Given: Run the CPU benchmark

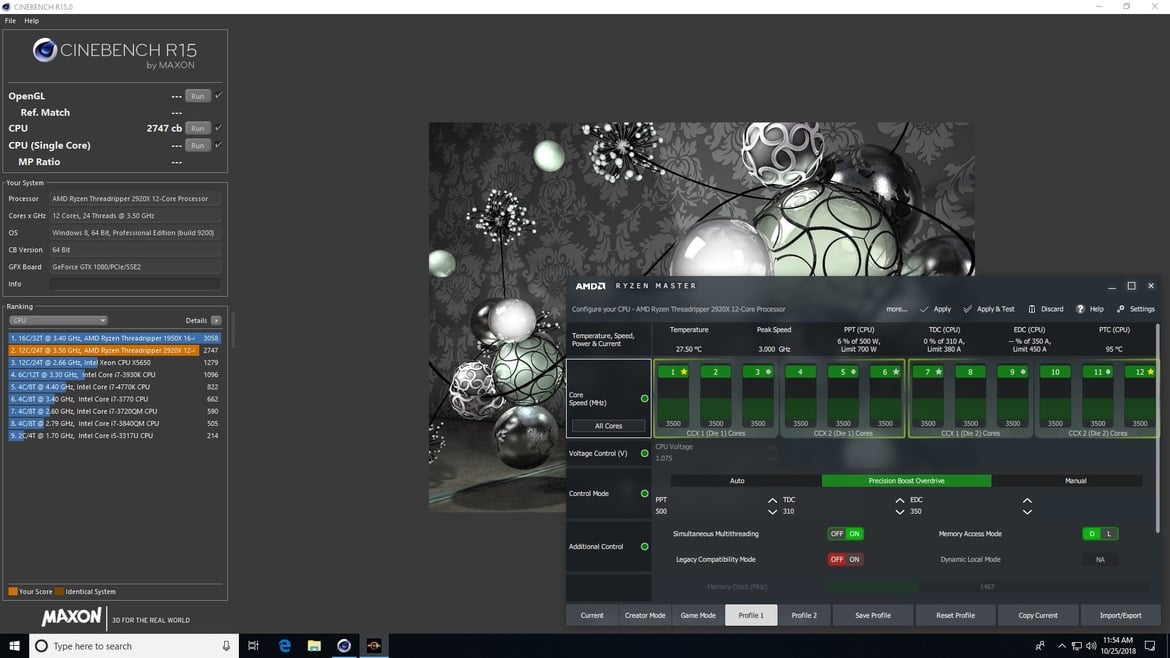Looking at the screenshot, I should pos(198,128).
